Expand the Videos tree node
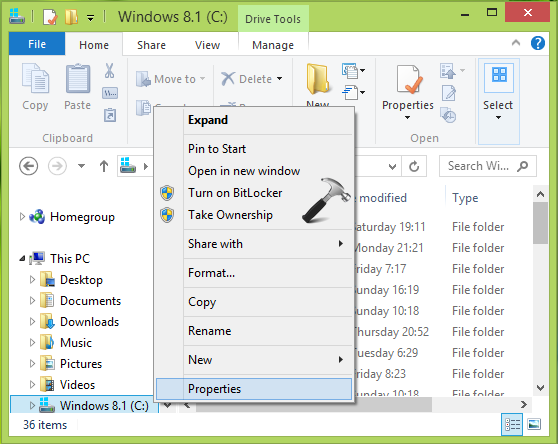 [x=32, y=385]
